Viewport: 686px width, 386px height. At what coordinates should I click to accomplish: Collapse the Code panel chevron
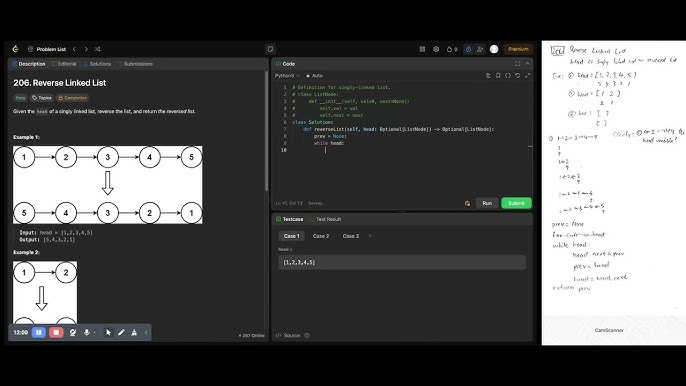(527, 64)
